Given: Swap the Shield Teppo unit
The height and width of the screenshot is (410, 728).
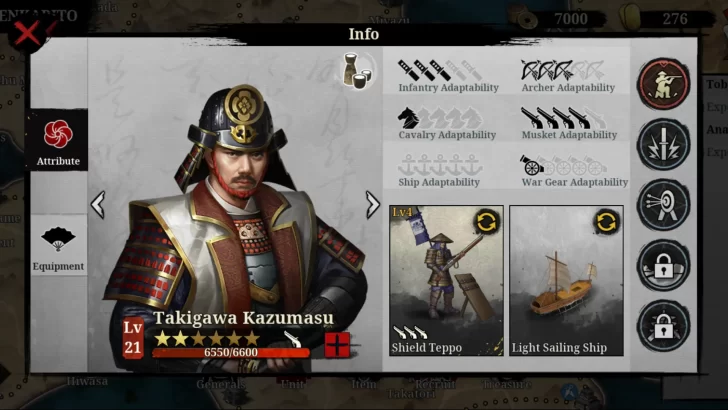Looking at the screenshot, I should pyautogui.click(x=486, y=222).
